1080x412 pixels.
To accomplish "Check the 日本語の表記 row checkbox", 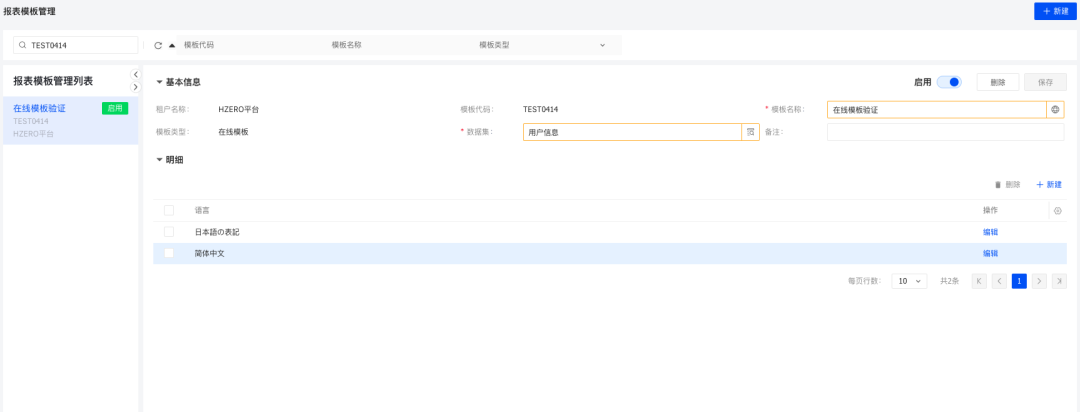I will click(x=169, y=232).
